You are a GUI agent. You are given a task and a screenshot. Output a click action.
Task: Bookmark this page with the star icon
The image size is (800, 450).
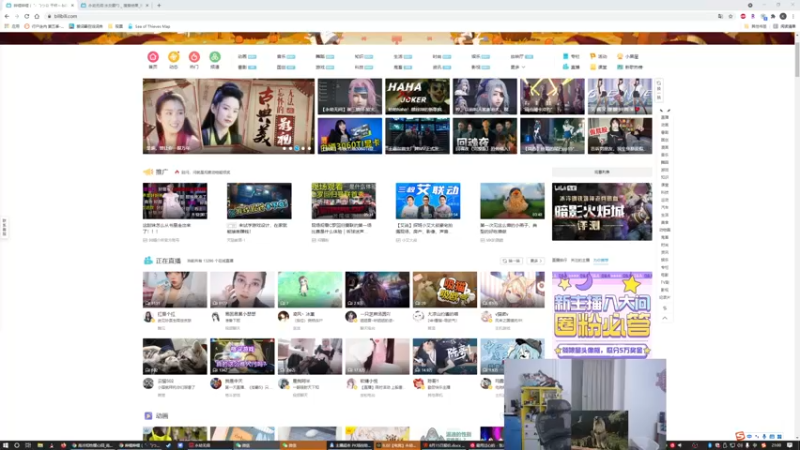(730, 16)
